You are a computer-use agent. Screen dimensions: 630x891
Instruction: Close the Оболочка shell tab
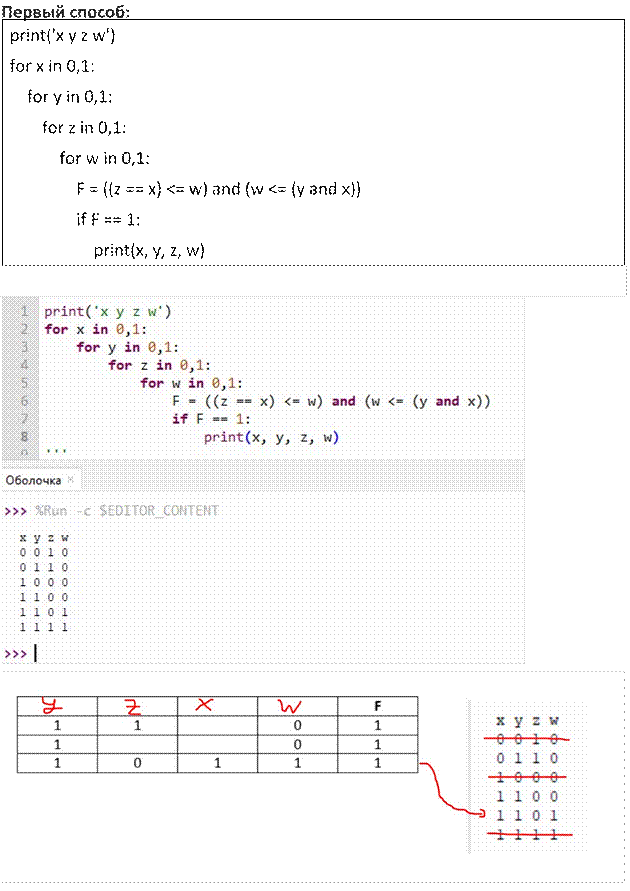pos(72,480)
